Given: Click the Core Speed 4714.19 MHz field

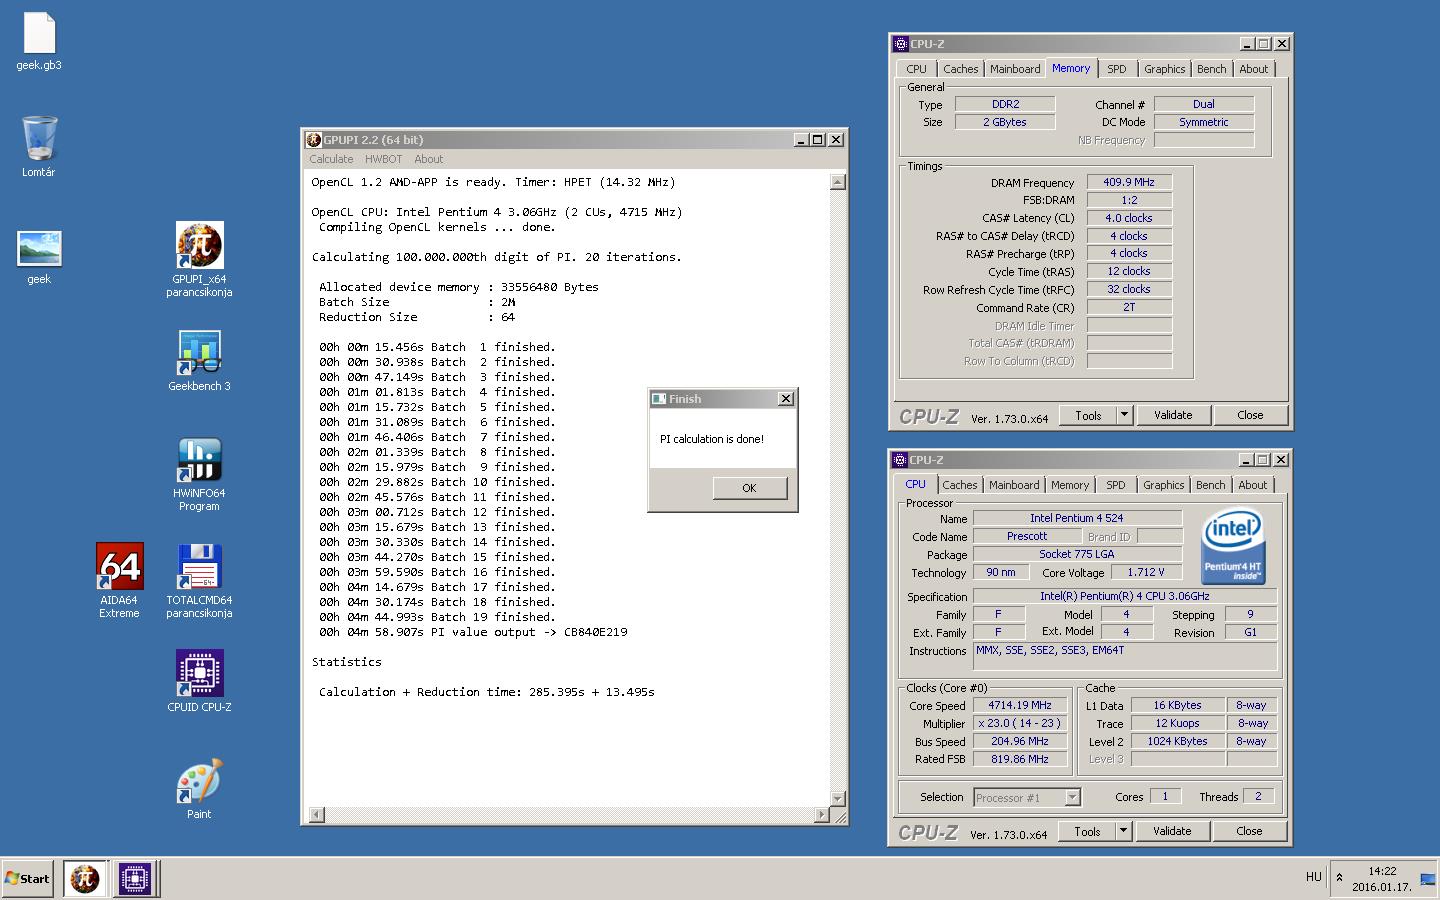Looking at the screenshot, I should tap(1020, 705).
